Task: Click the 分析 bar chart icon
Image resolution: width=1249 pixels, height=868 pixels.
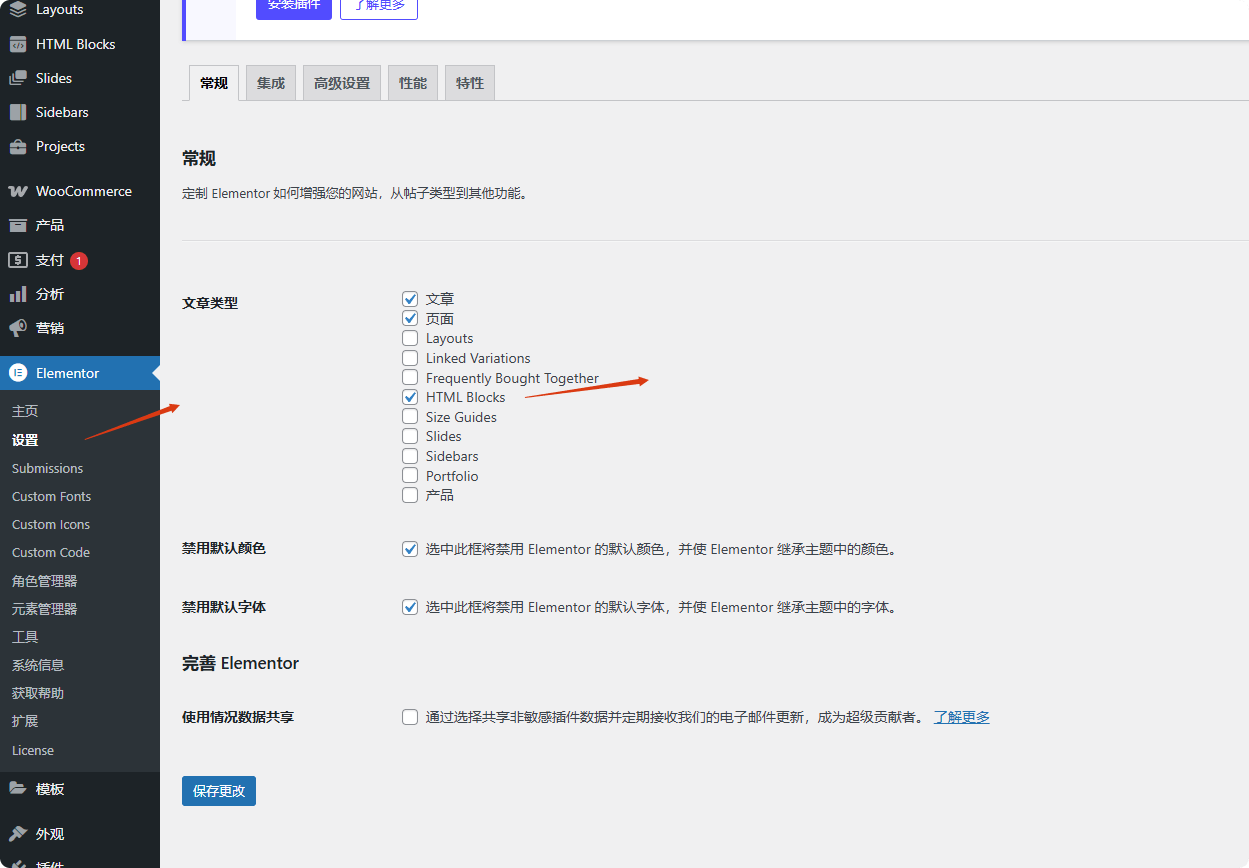Action: [18, 294]
